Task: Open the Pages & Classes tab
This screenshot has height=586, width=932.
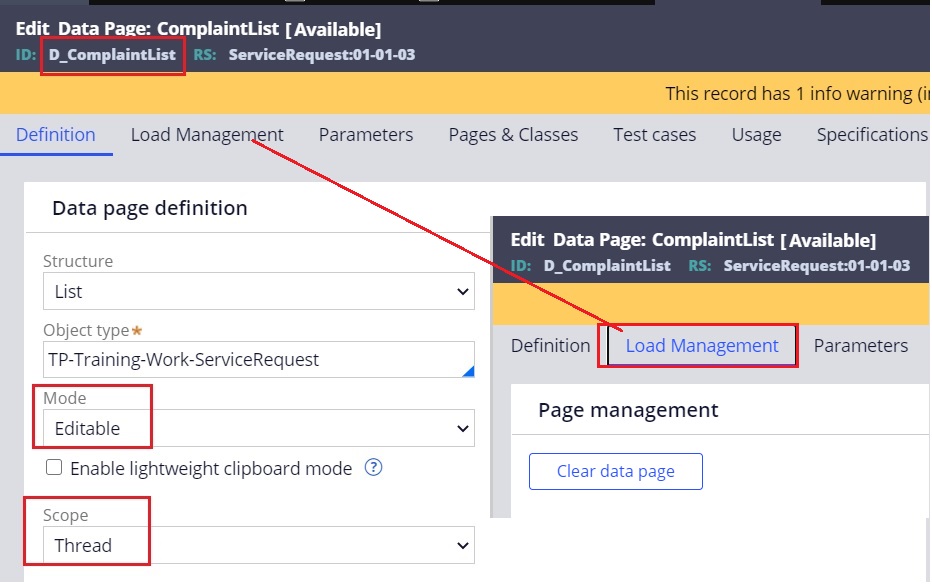Action: pos(513,134)
